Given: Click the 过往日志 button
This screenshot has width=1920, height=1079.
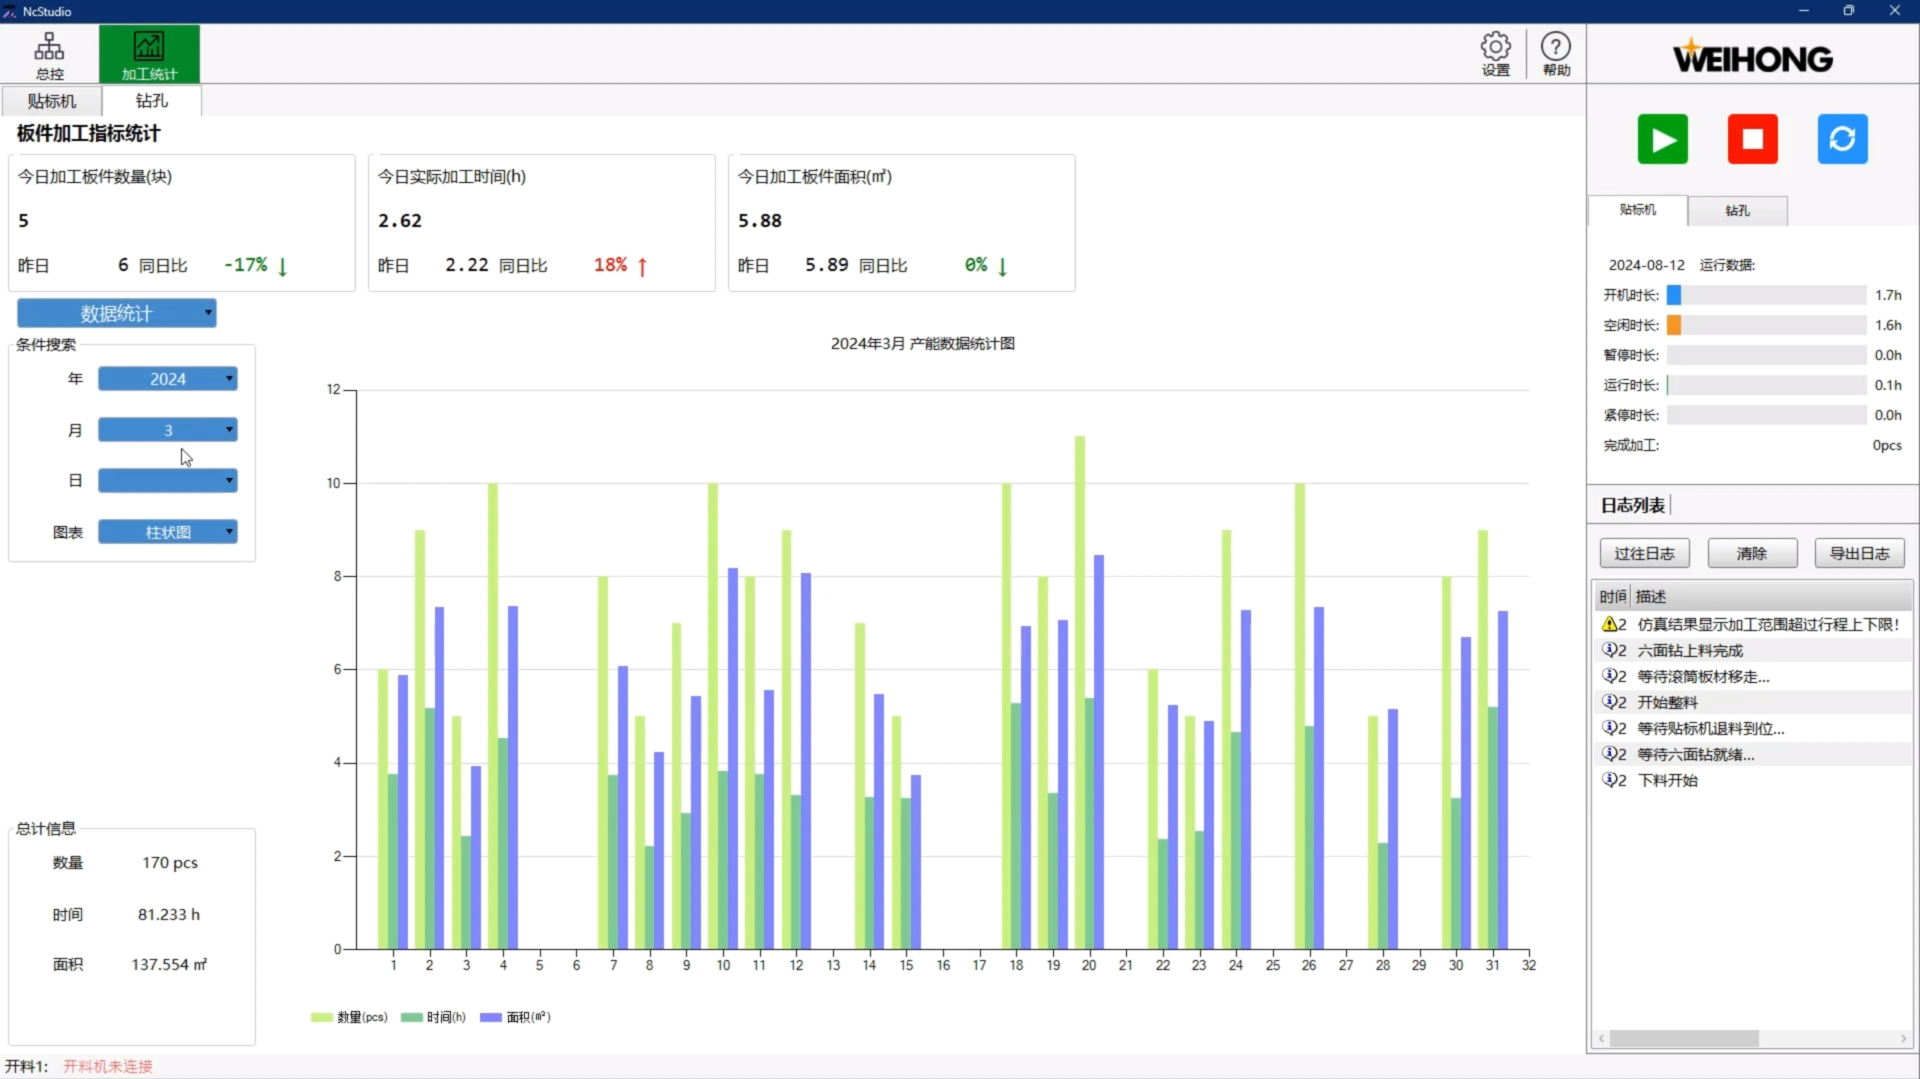Looking at the screenshot, I should coord(1644,553).
